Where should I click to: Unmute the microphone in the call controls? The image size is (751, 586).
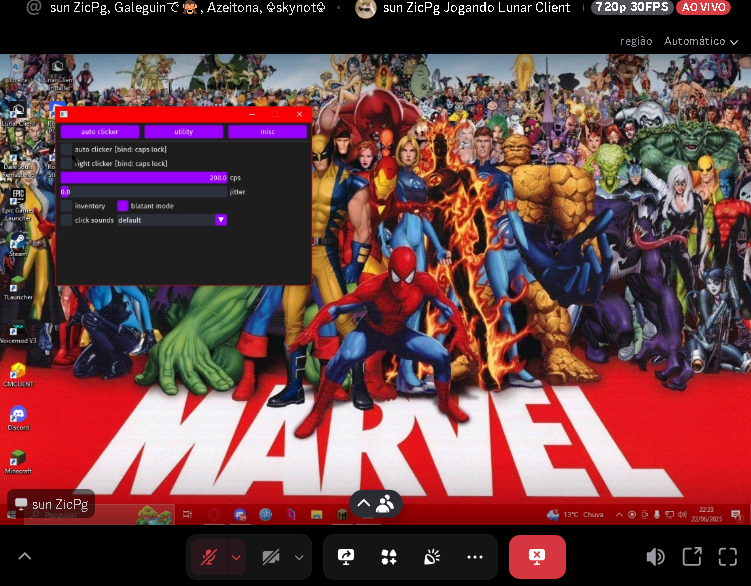point(209,557)
